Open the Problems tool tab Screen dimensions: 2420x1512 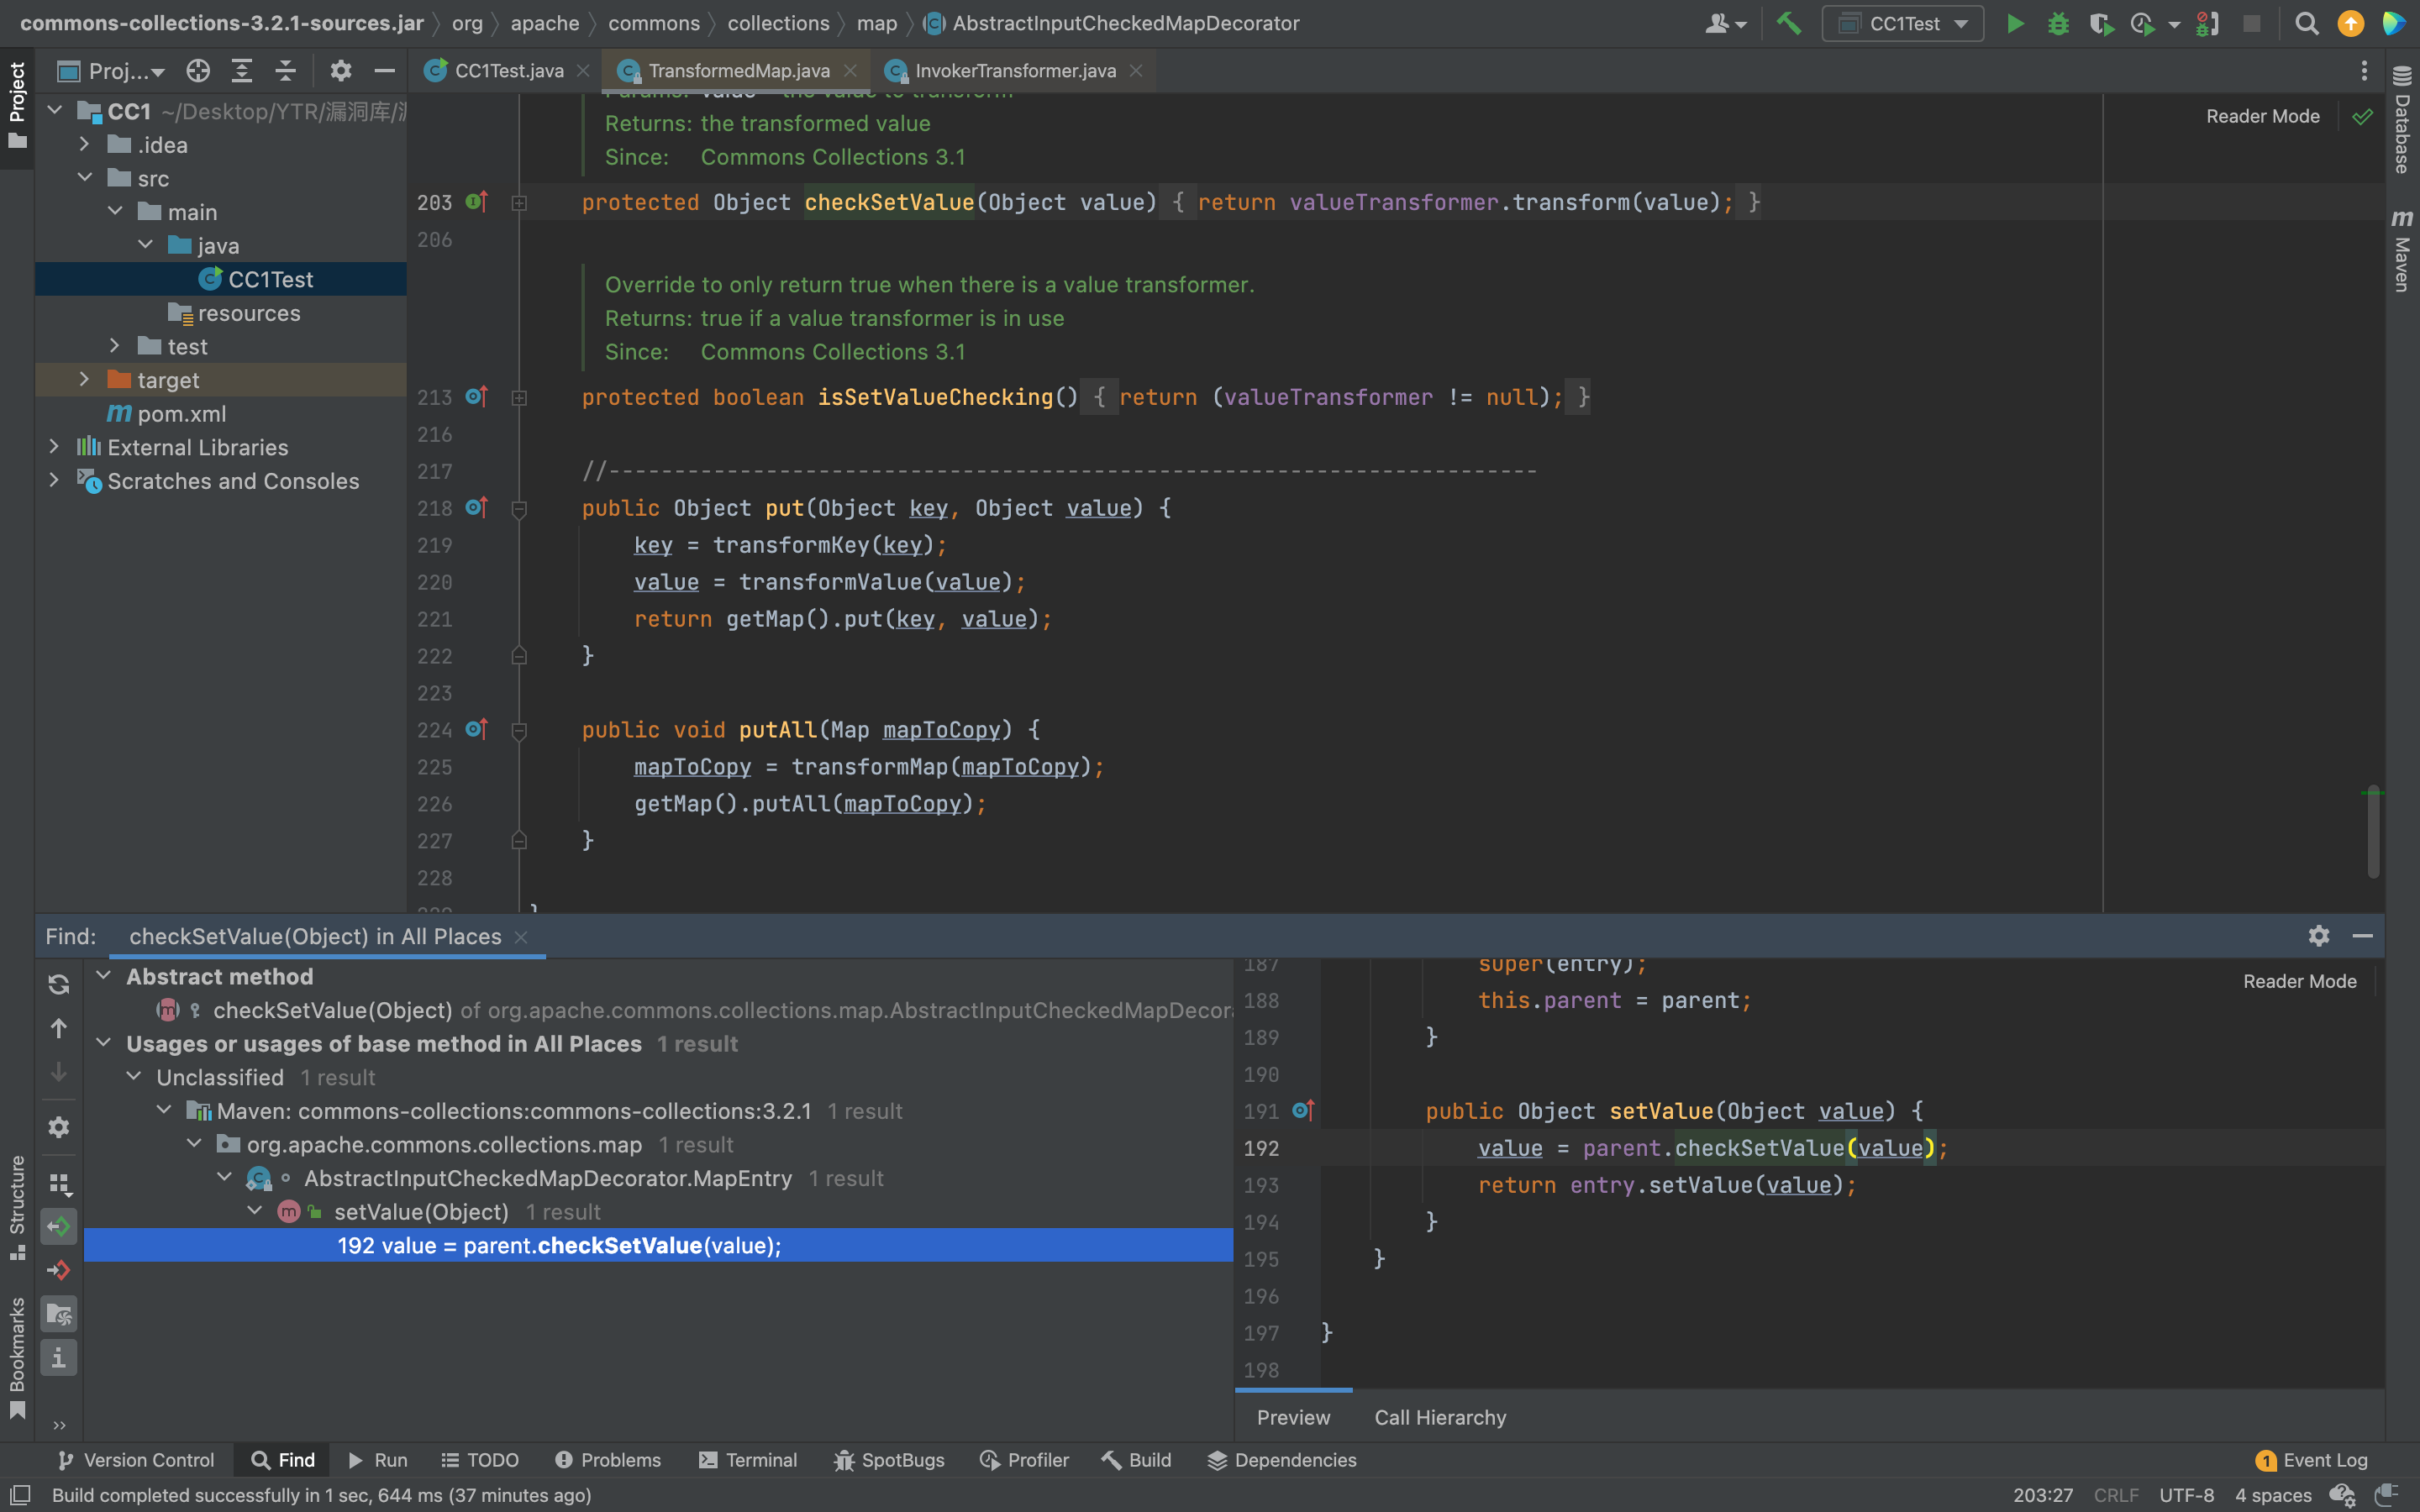(608, 1460)
